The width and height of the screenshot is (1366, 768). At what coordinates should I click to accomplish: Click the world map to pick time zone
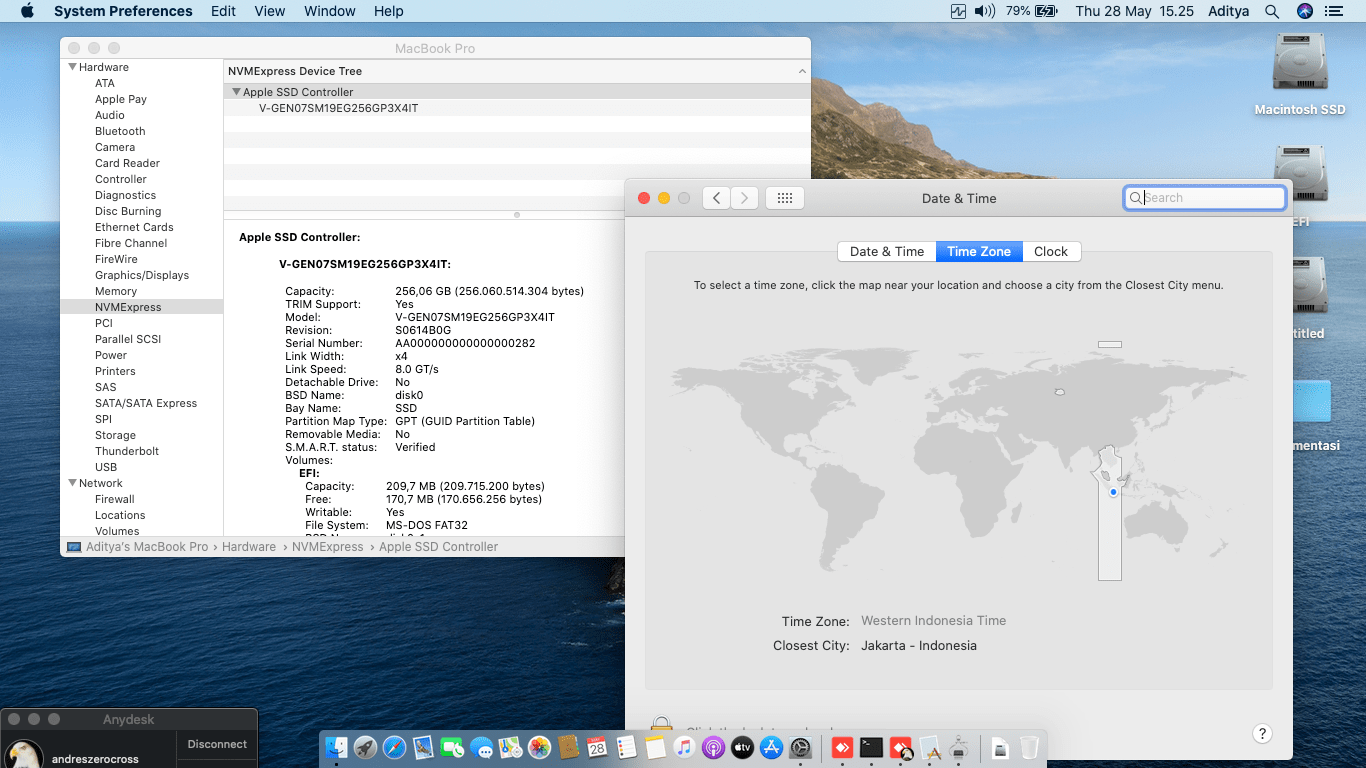point(959,460)
